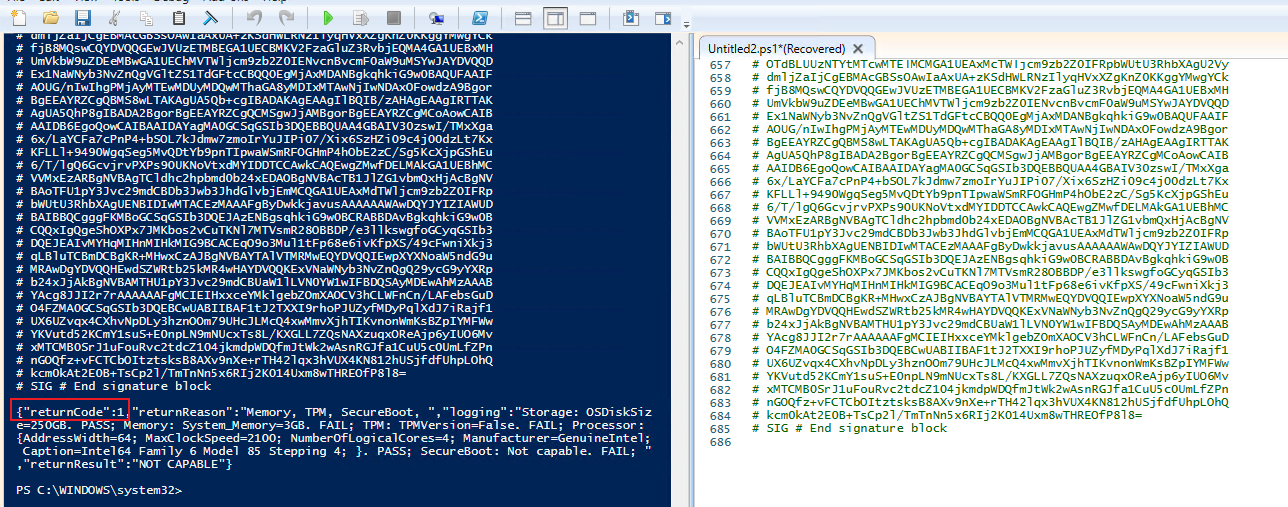
Task: Show script pane on top layout icon
Action: click(x=523, y=18)
